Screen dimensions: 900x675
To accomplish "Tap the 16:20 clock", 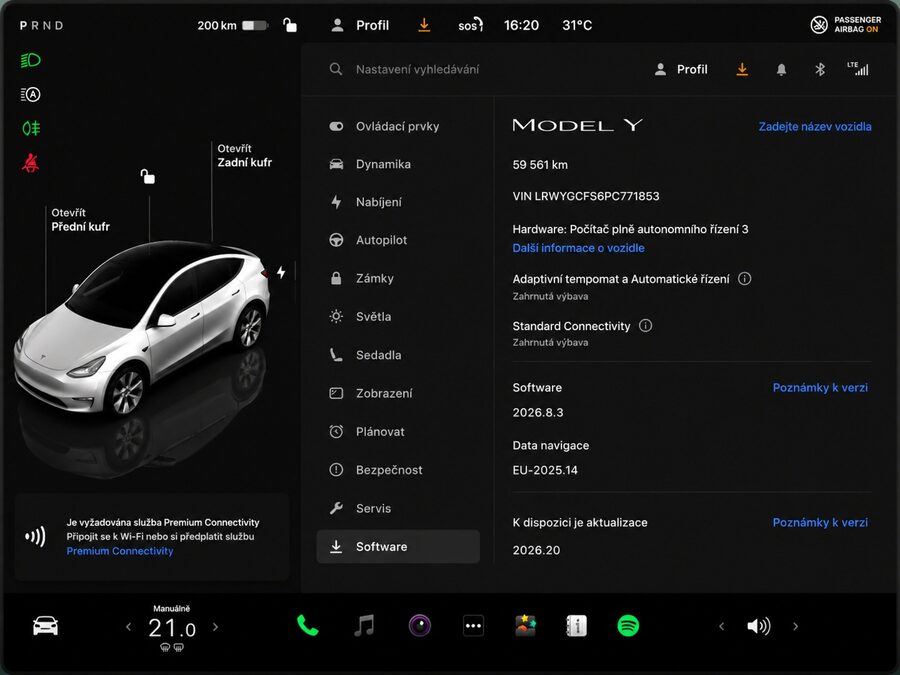I will (x=521, y=25).
